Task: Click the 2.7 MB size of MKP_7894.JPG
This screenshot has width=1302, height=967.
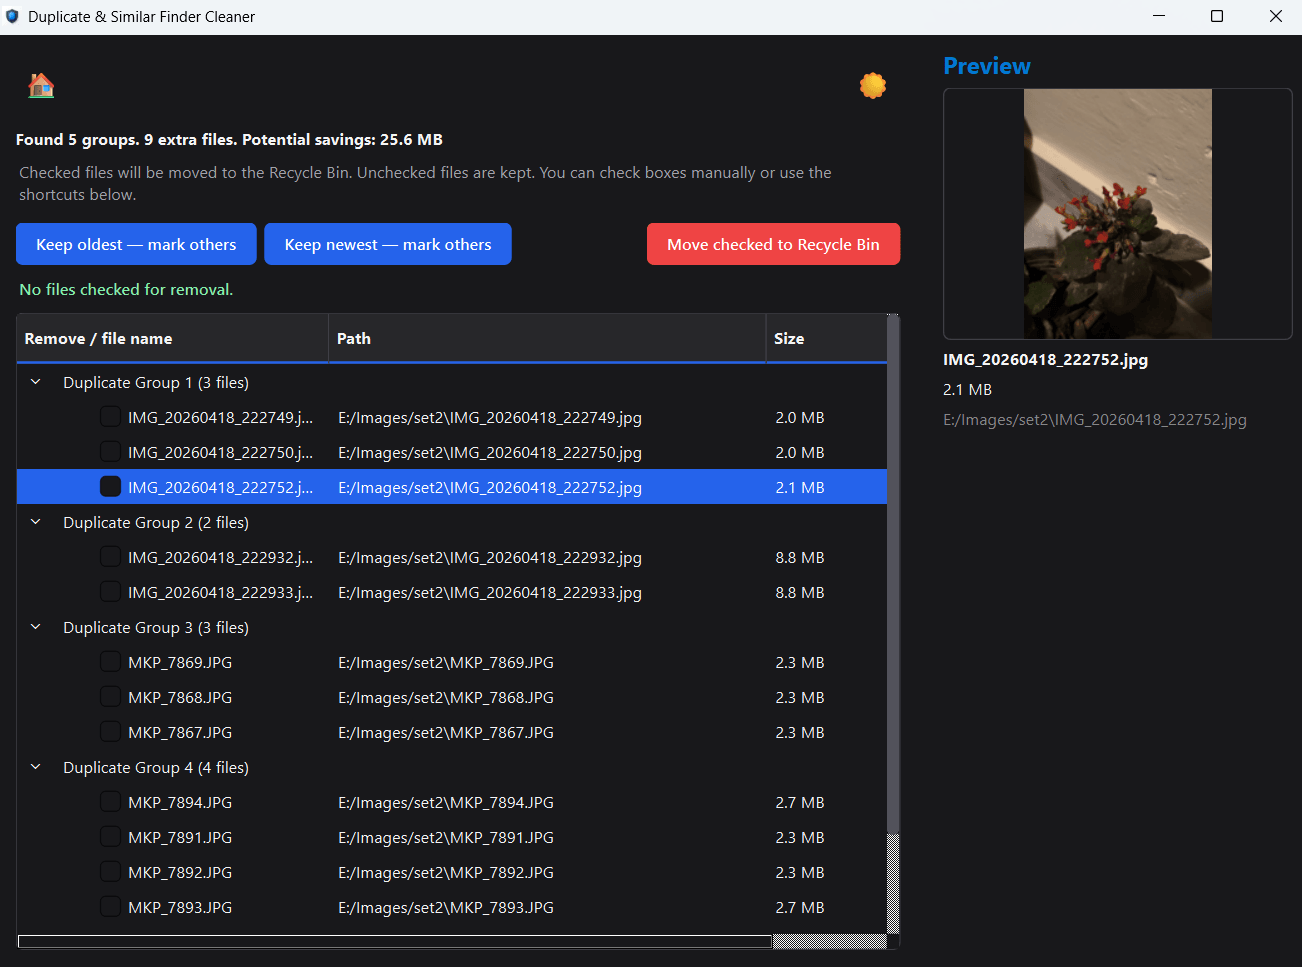Action: pos(800,802)
